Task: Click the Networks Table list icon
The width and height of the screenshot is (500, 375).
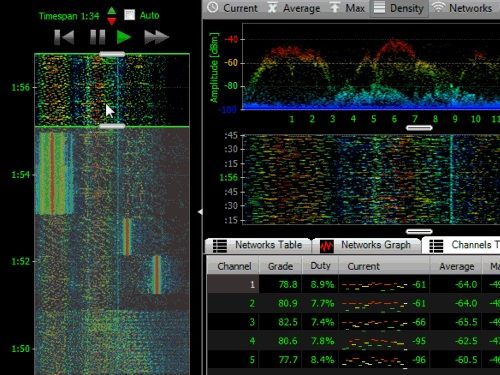Action: pyautogui.click(x=220, y=246)
